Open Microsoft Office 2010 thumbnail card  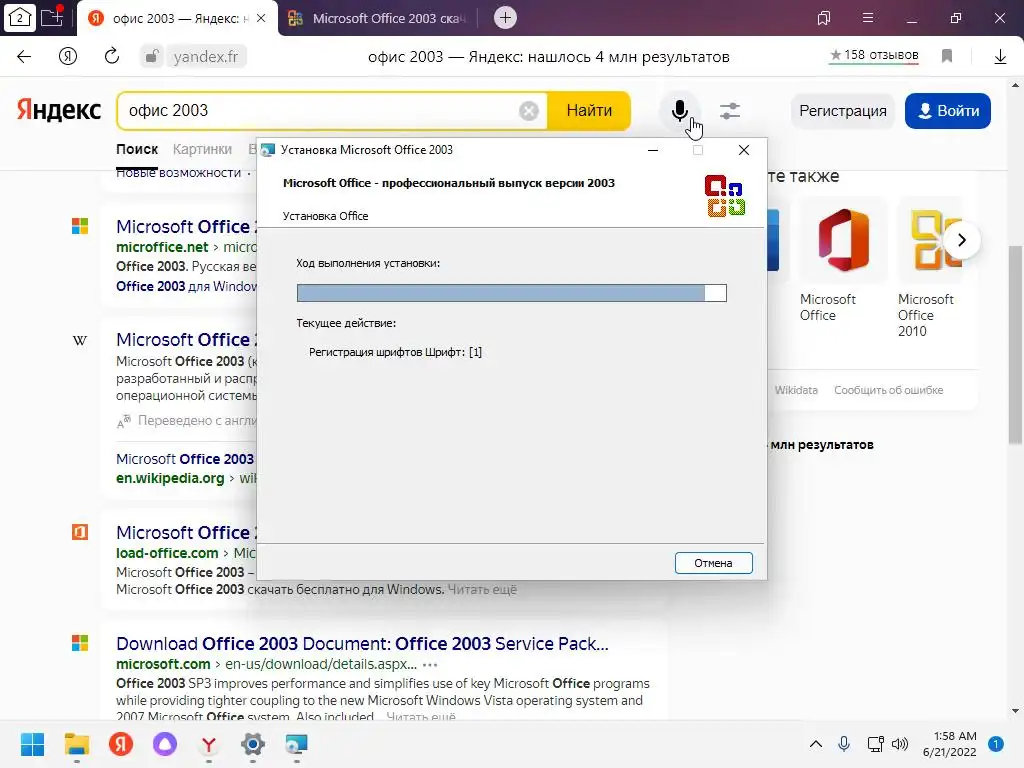click(x=930, y=269)
